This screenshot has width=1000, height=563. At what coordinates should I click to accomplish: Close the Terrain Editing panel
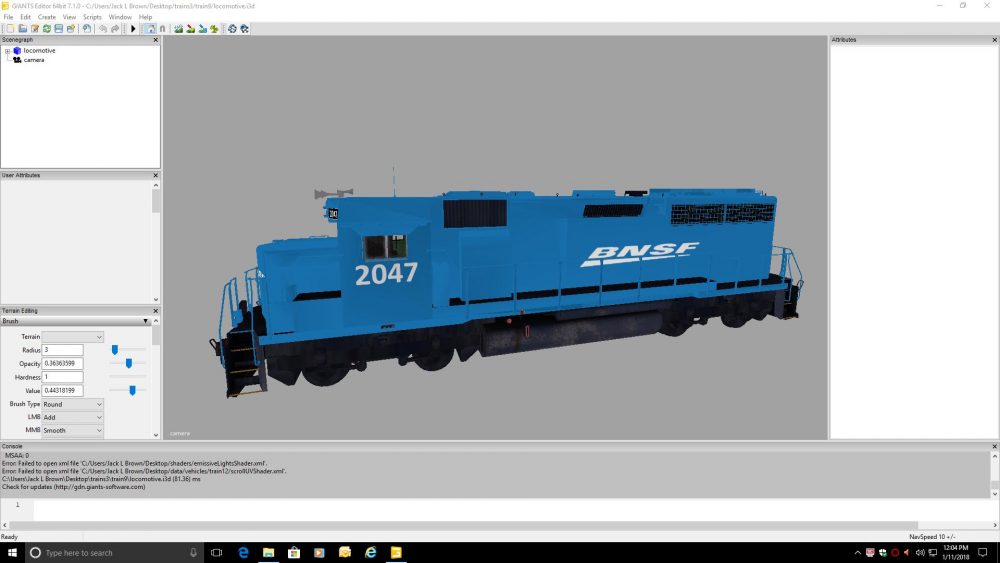156,311
